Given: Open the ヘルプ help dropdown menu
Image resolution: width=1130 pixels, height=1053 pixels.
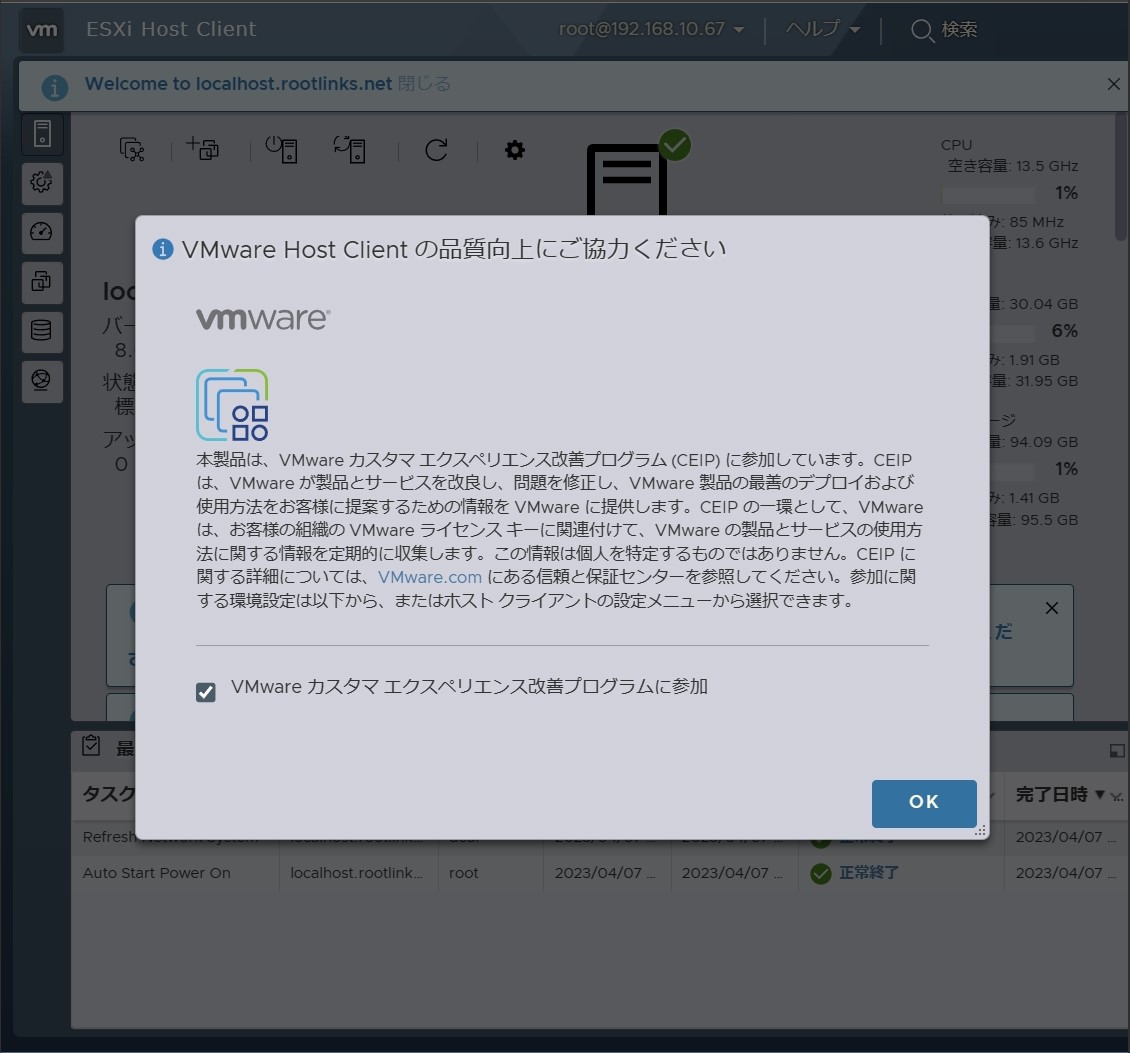Looking at the screenshot, I should [823, 29].
